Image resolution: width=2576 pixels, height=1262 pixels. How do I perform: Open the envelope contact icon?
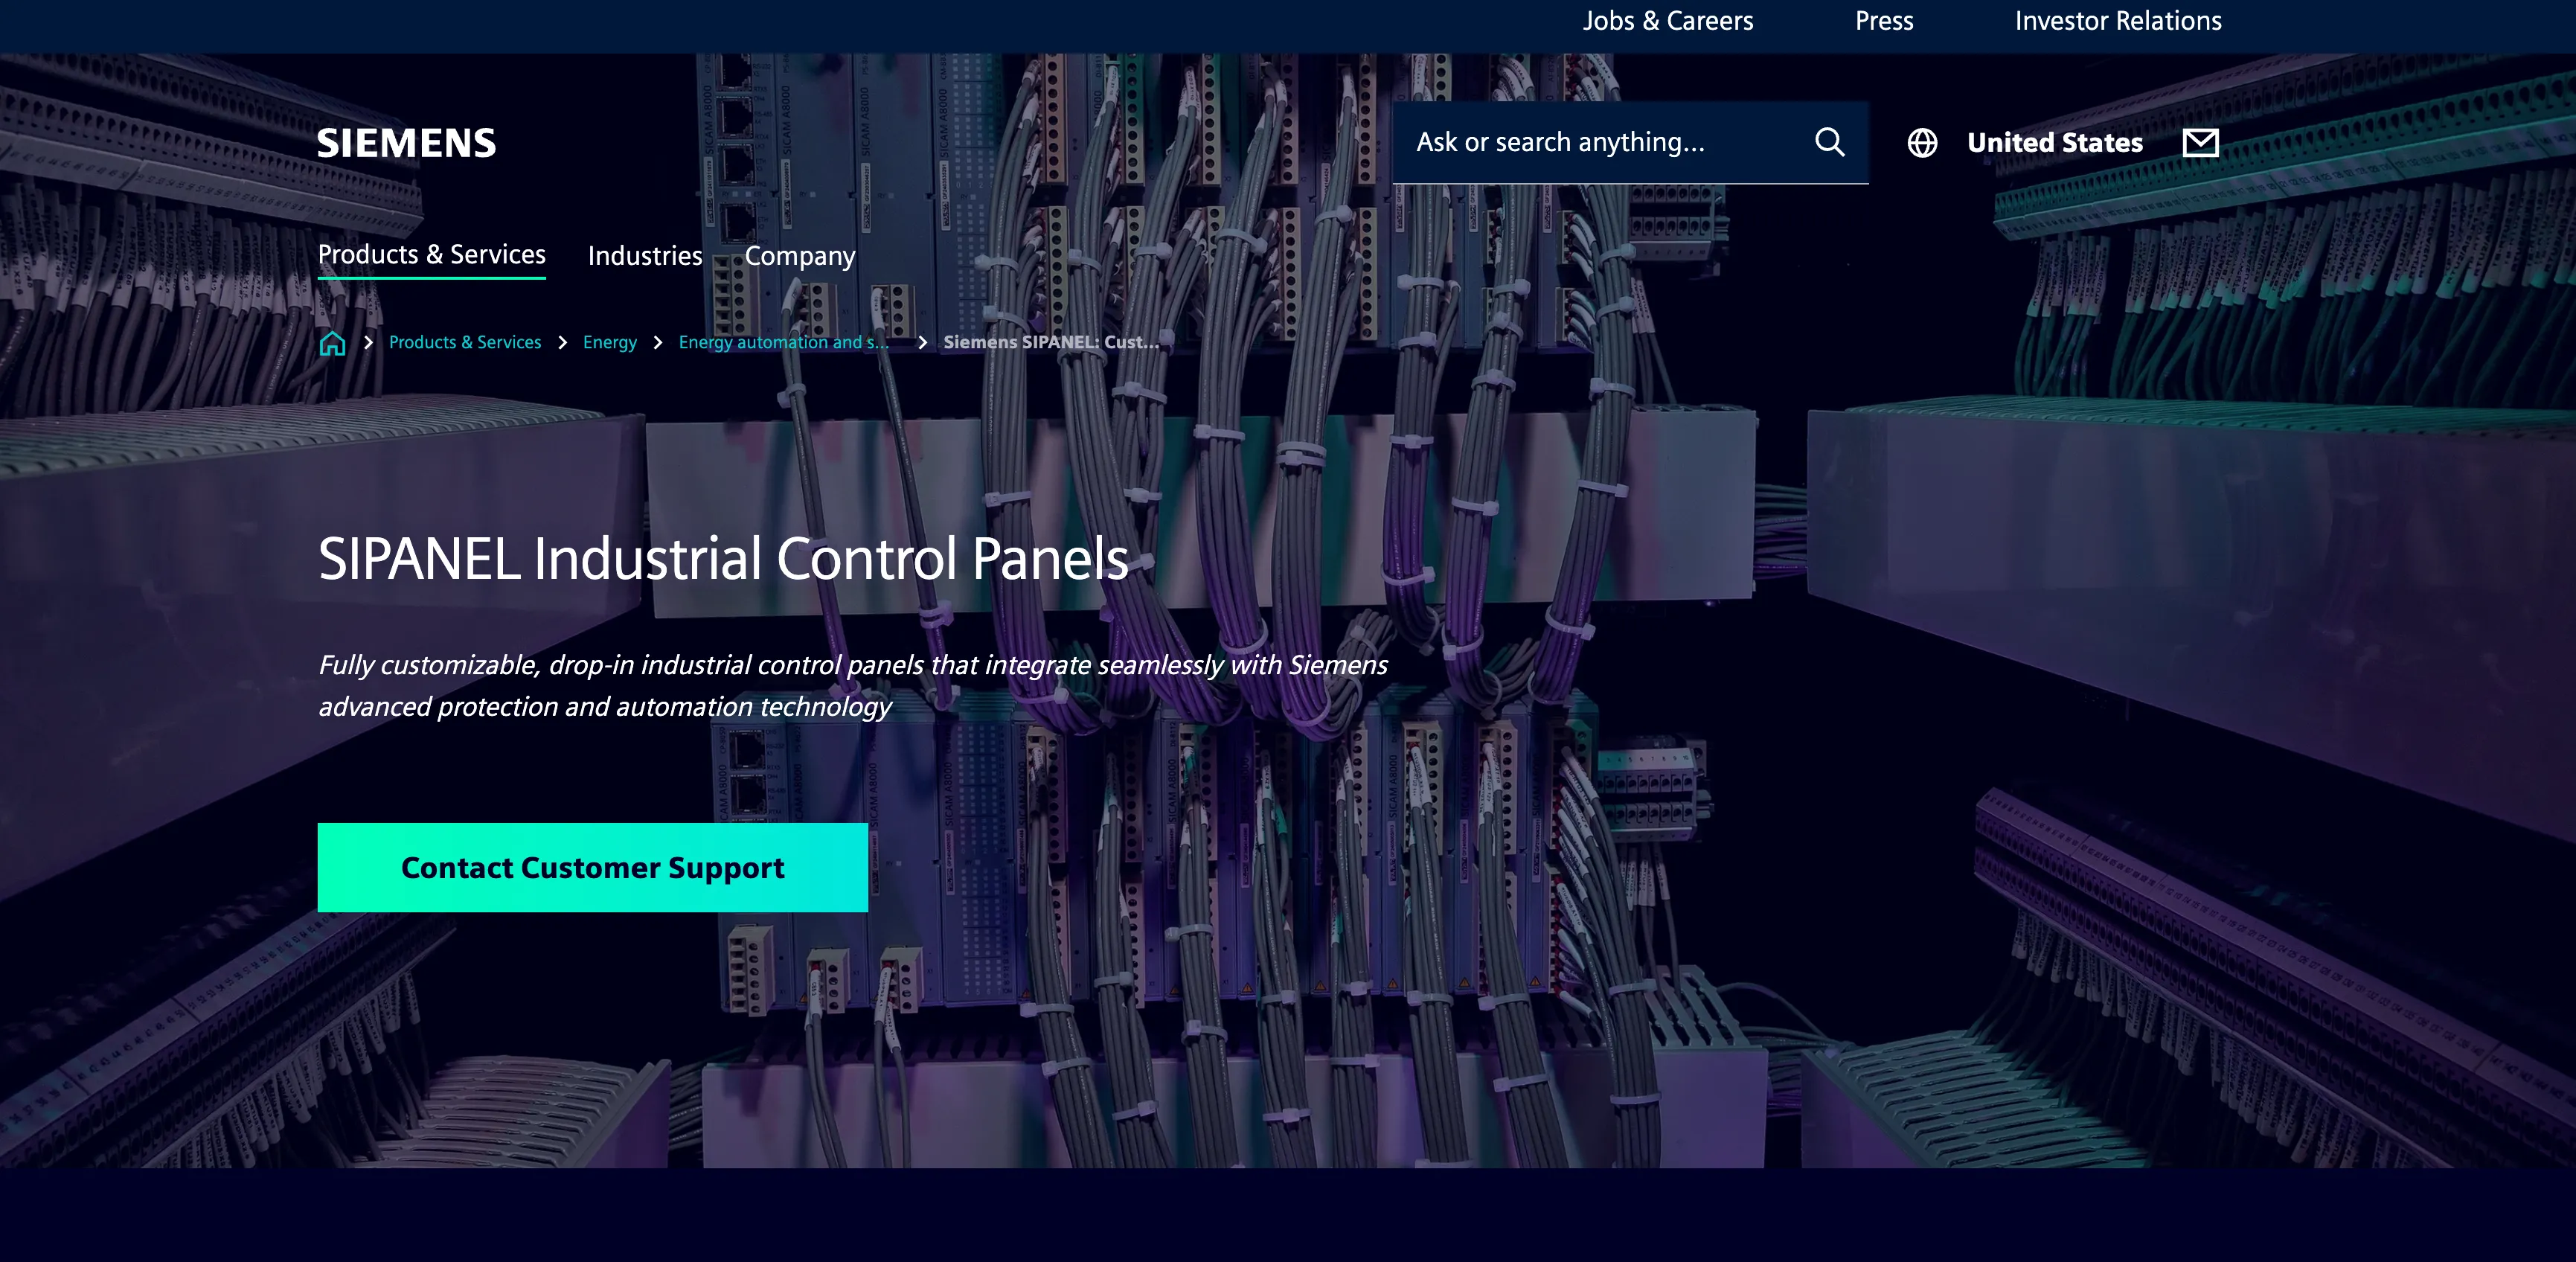(x=2200, y=143)
